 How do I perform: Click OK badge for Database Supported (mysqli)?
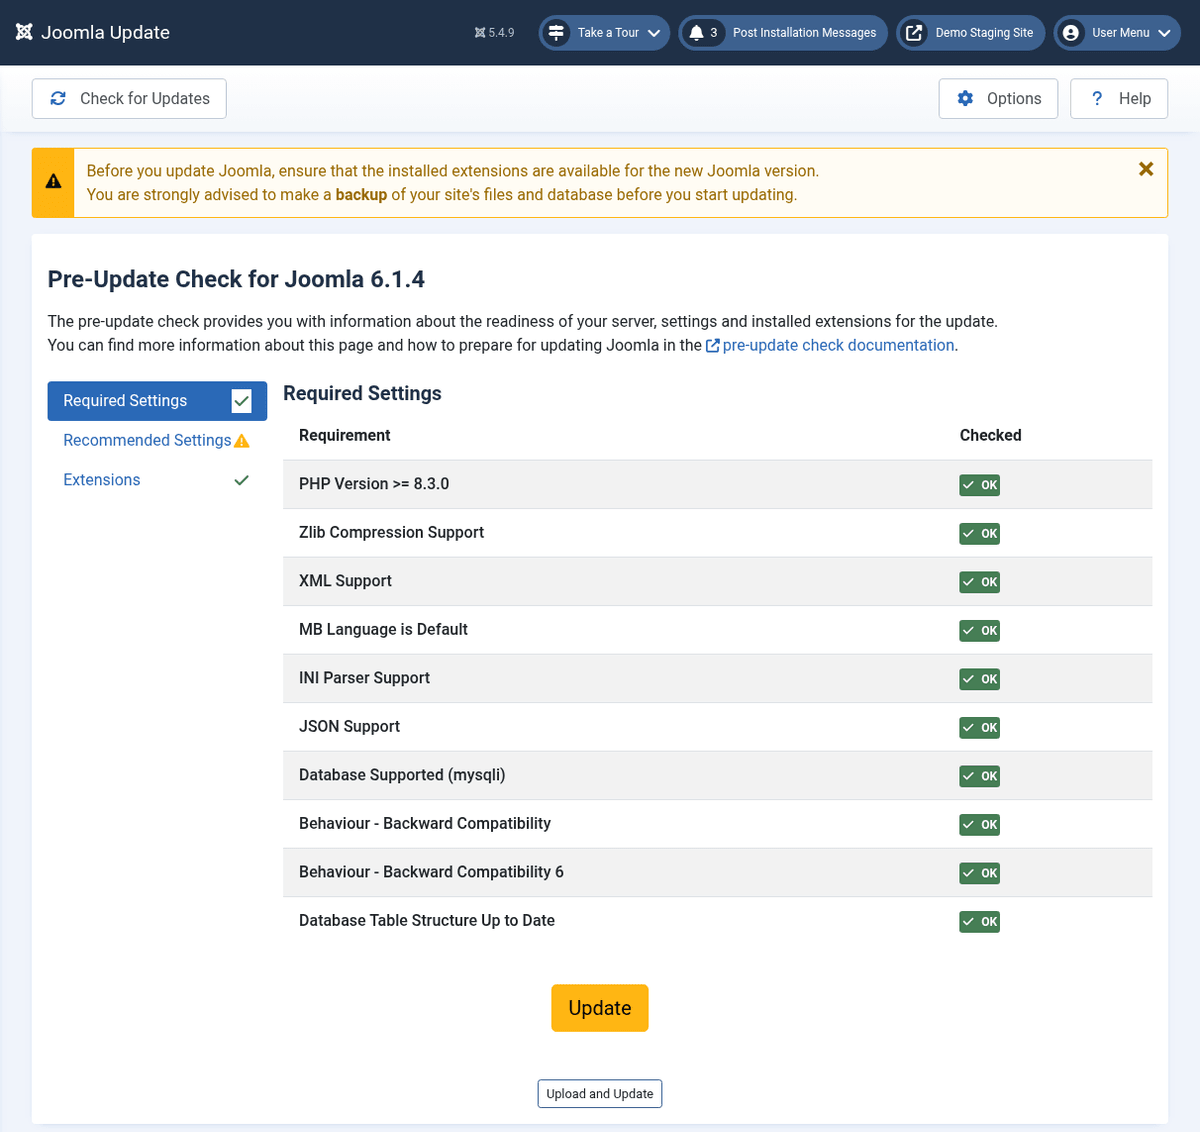(x=980, y=776)
